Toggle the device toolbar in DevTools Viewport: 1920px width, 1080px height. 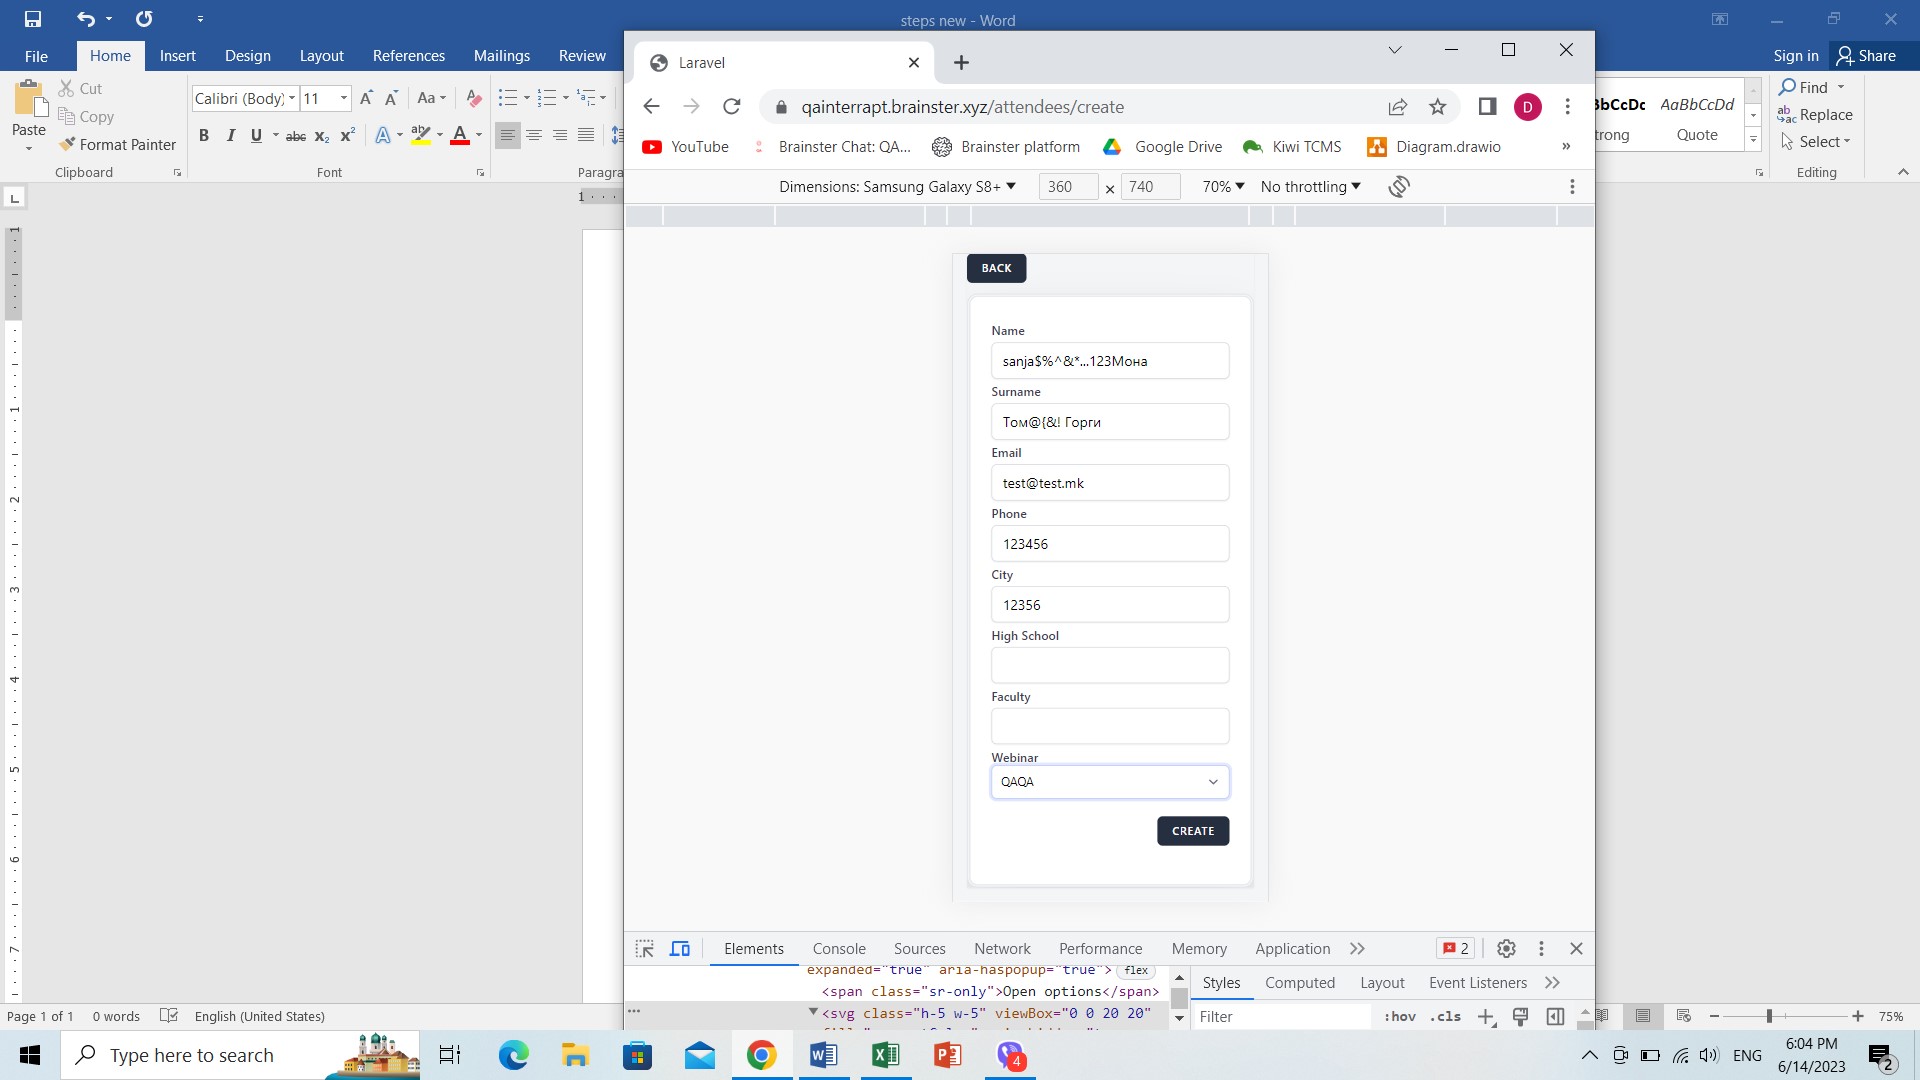tap(680, 949)
